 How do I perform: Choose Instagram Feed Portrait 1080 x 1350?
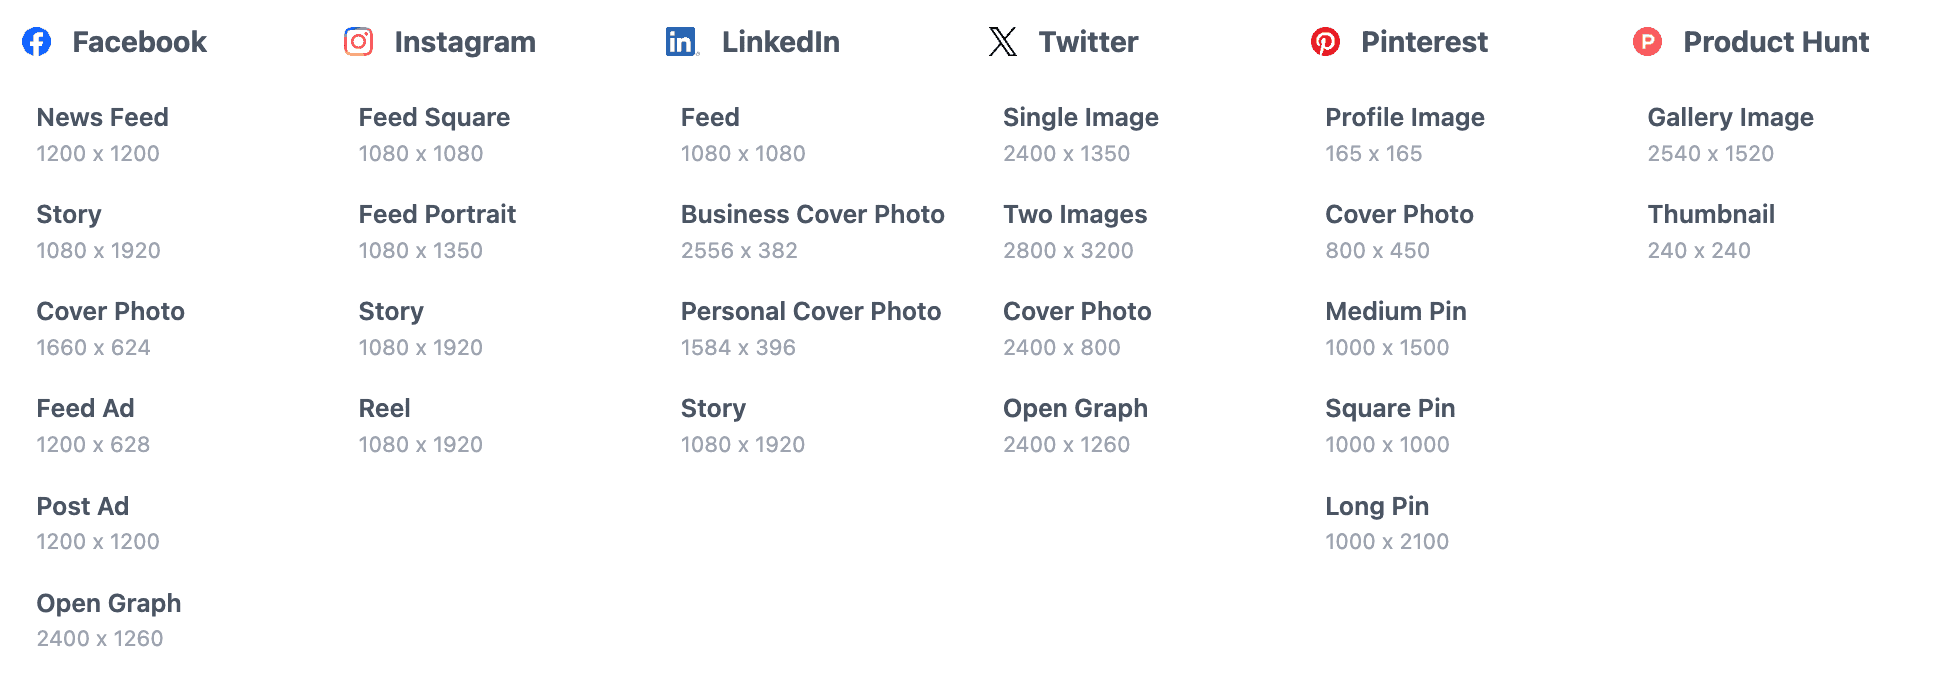[x=437, y=231]
